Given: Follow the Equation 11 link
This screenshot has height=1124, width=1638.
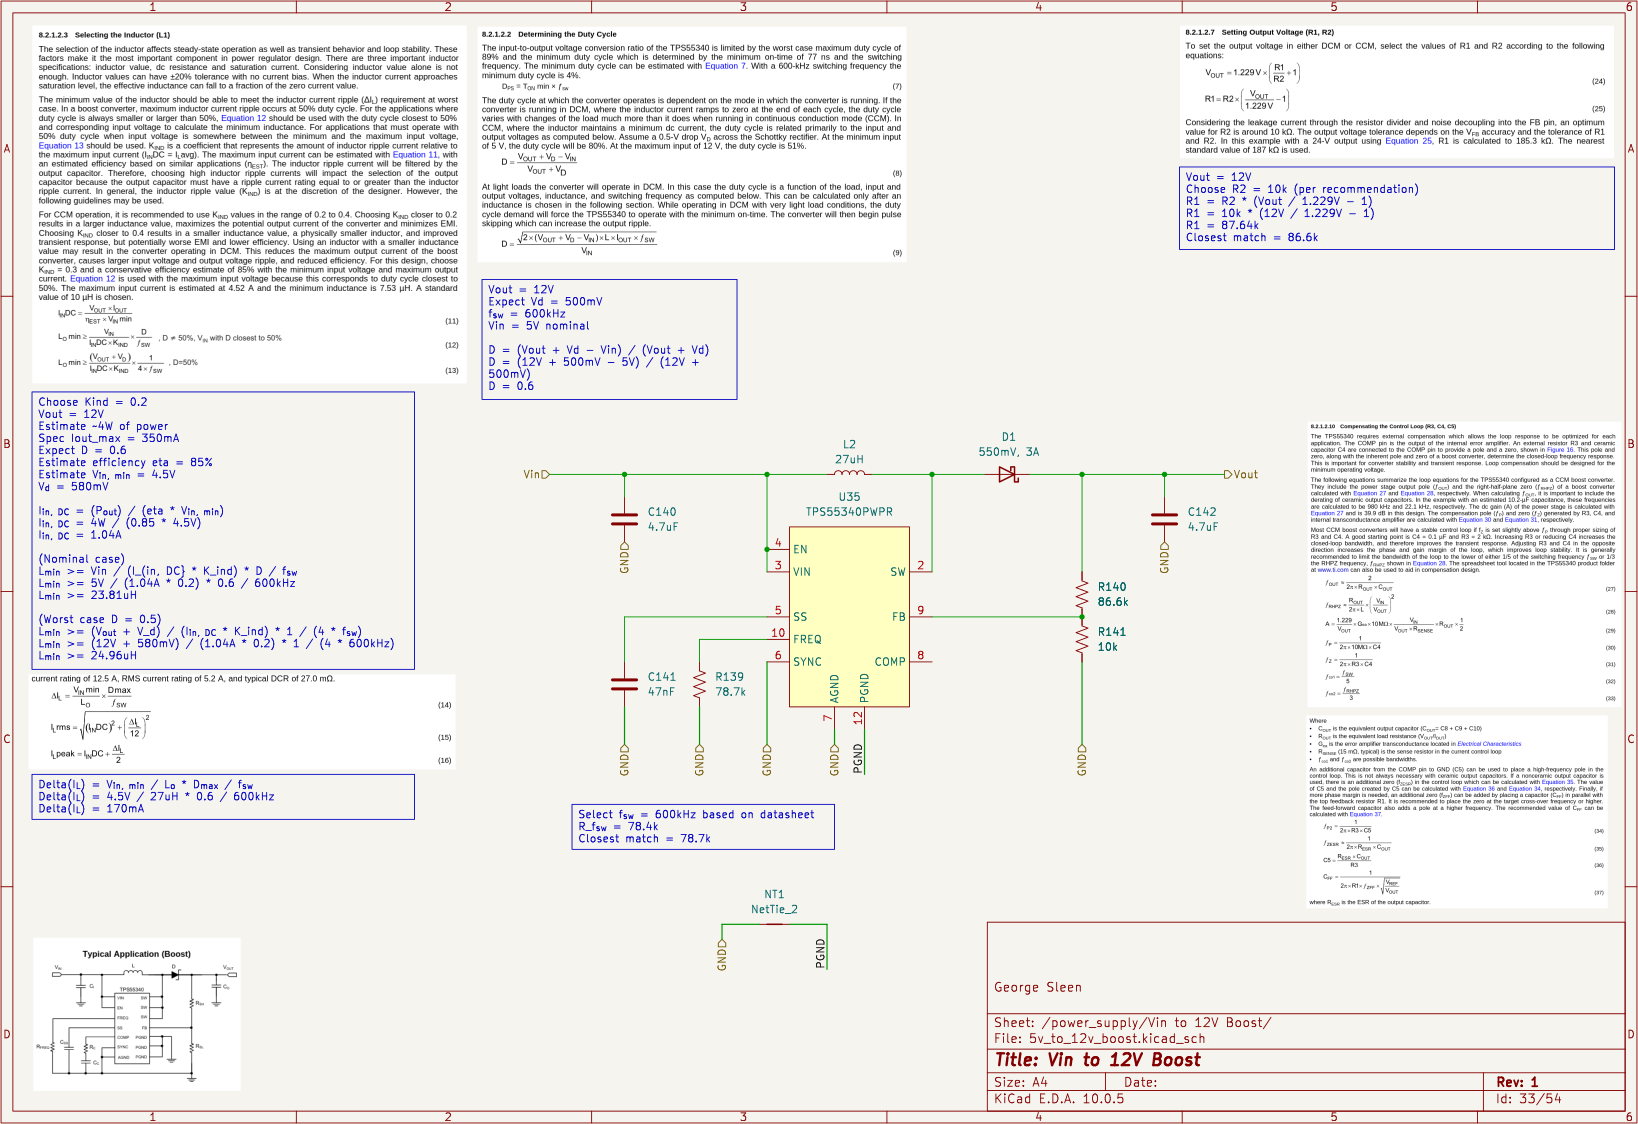Looking at the screenshot, I should coord(415,155).
